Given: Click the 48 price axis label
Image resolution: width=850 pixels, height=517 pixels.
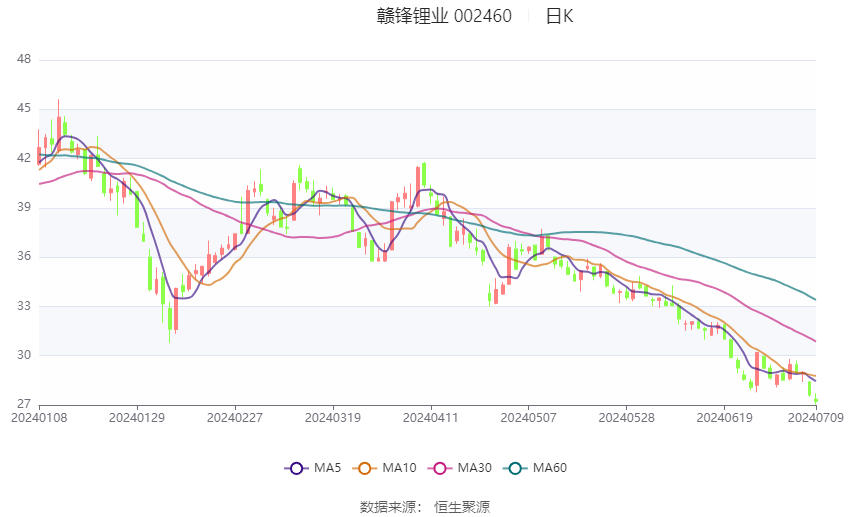Looking at the screenshot, I should tap(24, 59).
